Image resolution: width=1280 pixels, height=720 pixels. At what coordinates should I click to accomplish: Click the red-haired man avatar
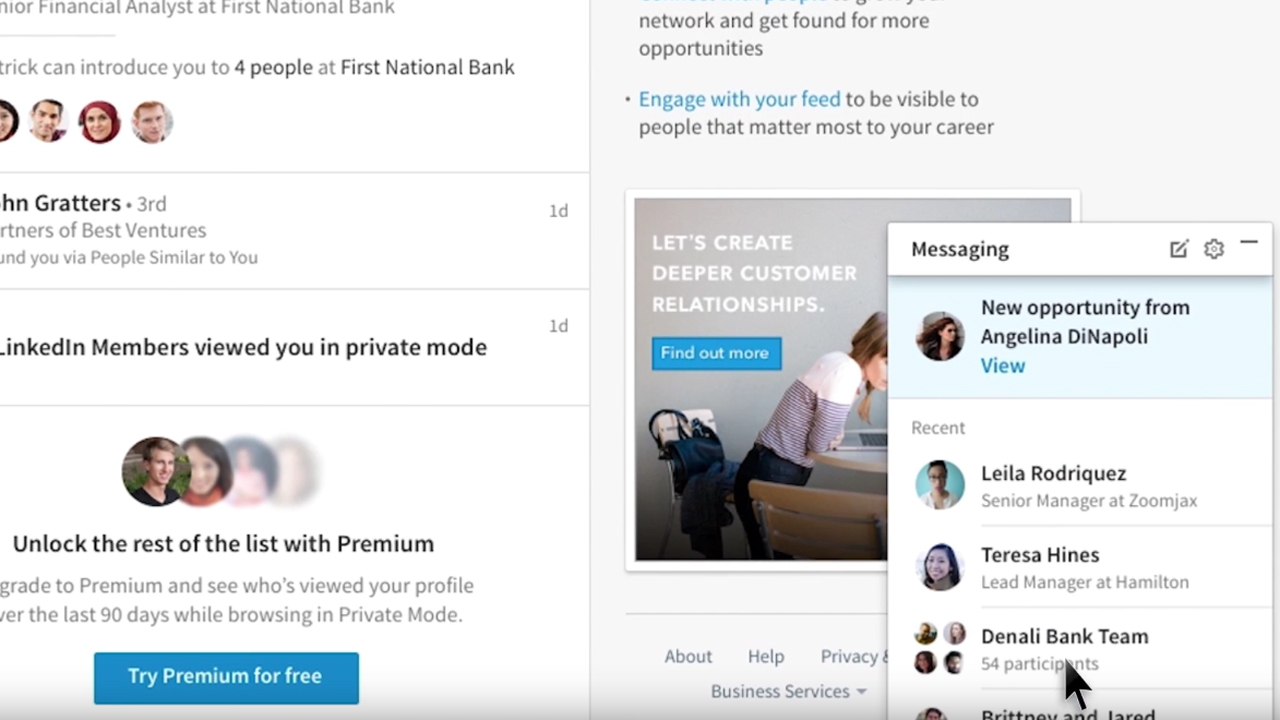(x=152, y=122)
